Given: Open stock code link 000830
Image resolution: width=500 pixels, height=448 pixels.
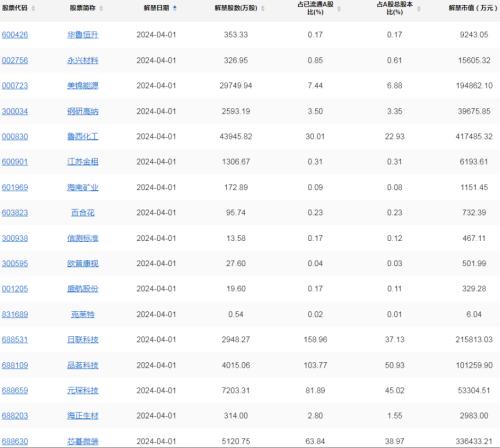Looking at the screenshot, I should pyautogui.click(x=15, y=137).
